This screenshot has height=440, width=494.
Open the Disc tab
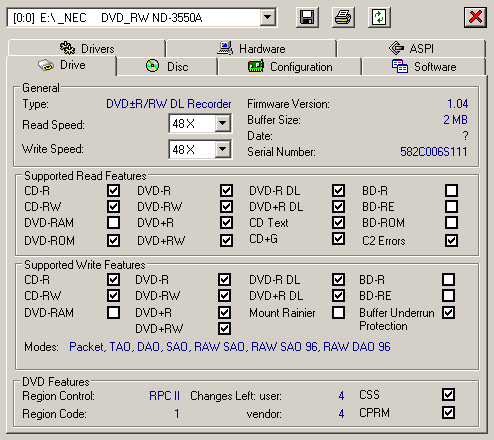pos(167,67)
